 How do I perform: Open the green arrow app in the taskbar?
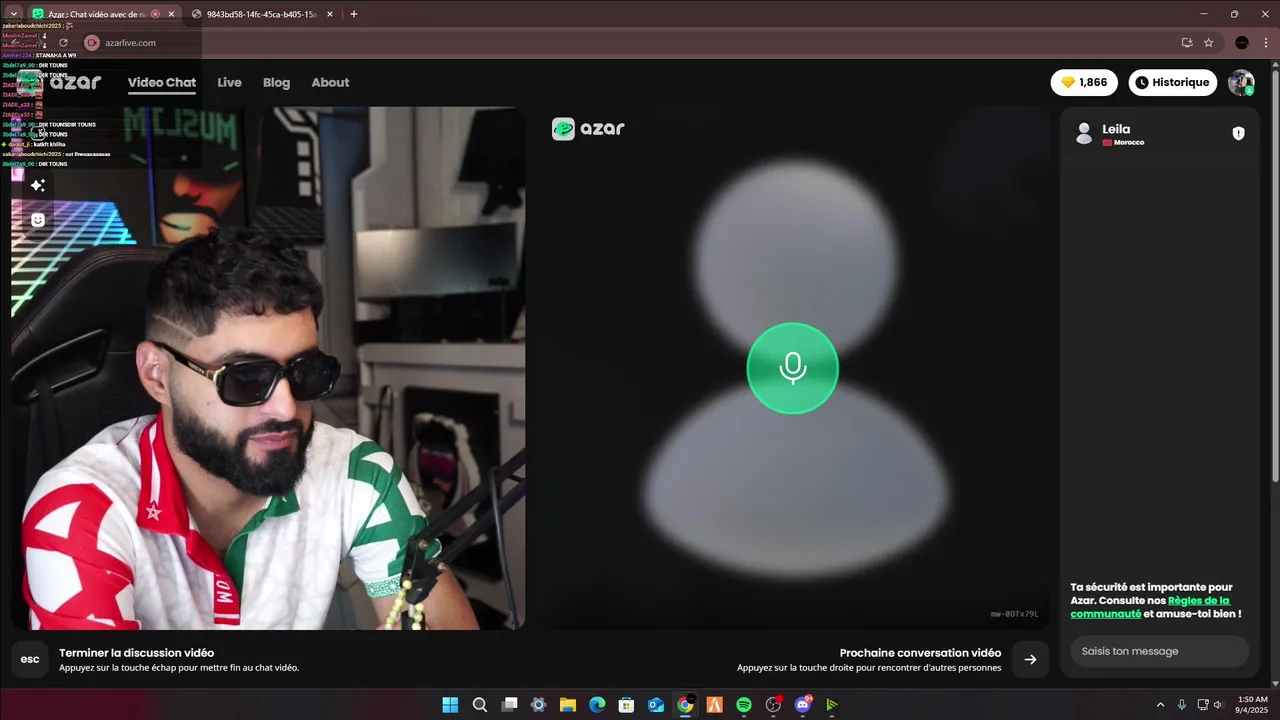coord(832,705)
